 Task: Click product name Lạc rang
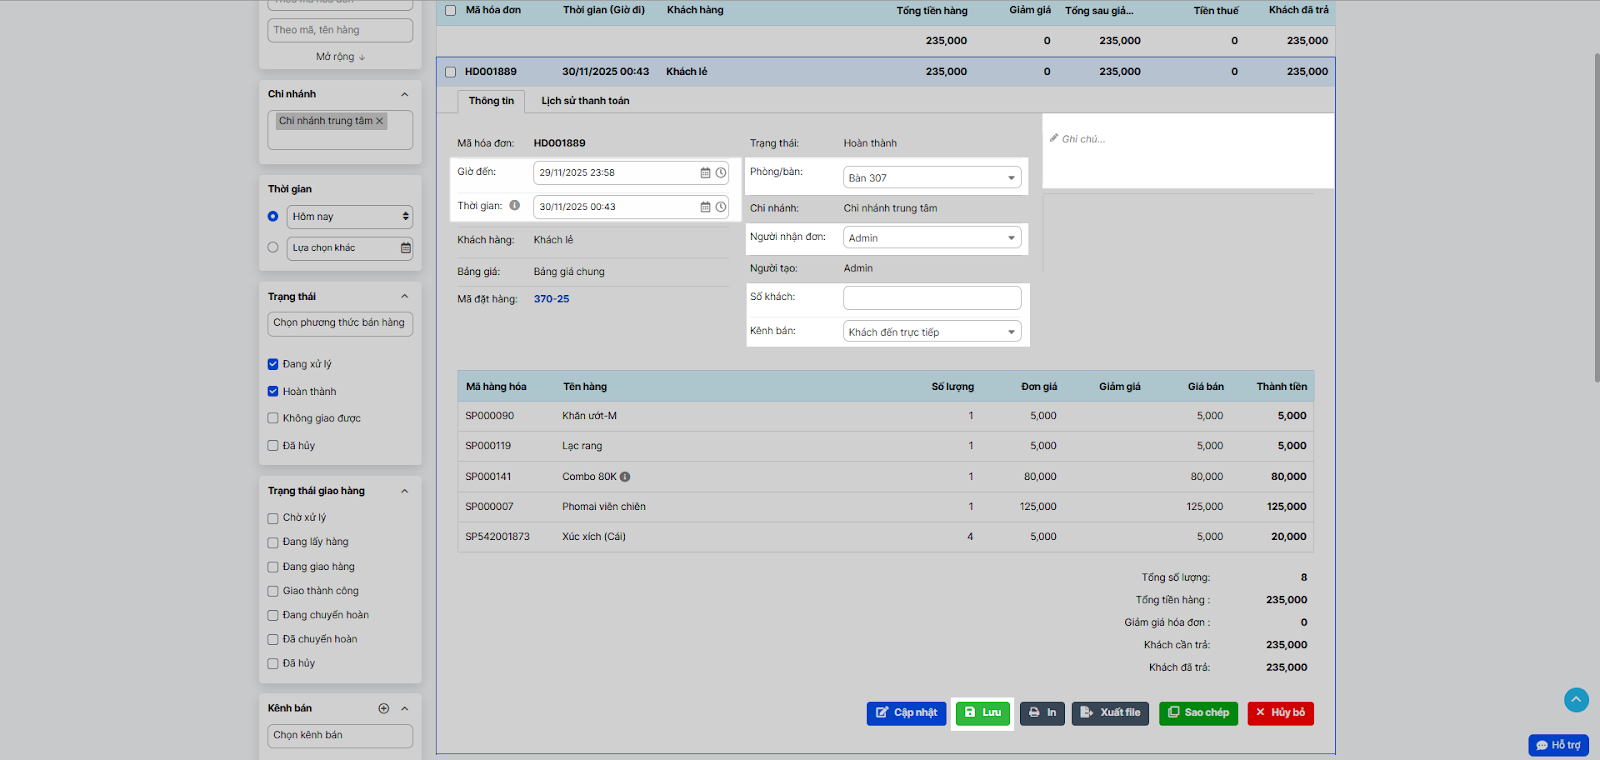[582, 446]
